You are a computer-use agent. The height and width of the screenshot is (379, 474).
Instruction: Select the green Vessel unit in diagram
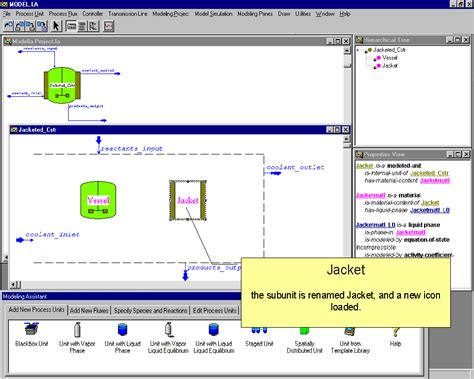(x=98, y=200)
